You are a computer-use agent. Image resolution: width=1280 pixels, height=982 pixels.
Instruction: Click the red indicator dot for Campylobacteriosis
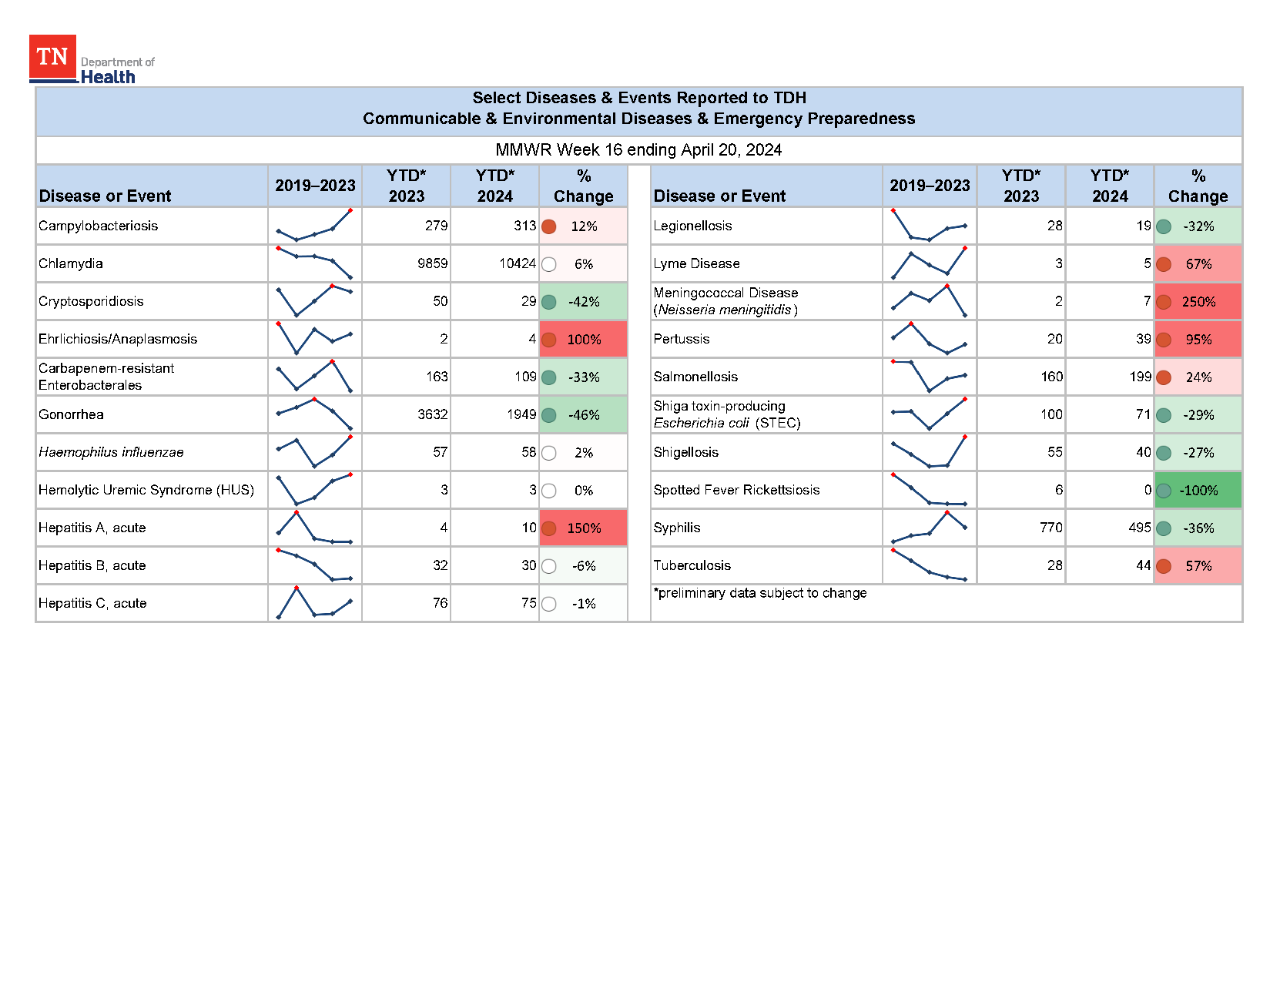(549, 226)
